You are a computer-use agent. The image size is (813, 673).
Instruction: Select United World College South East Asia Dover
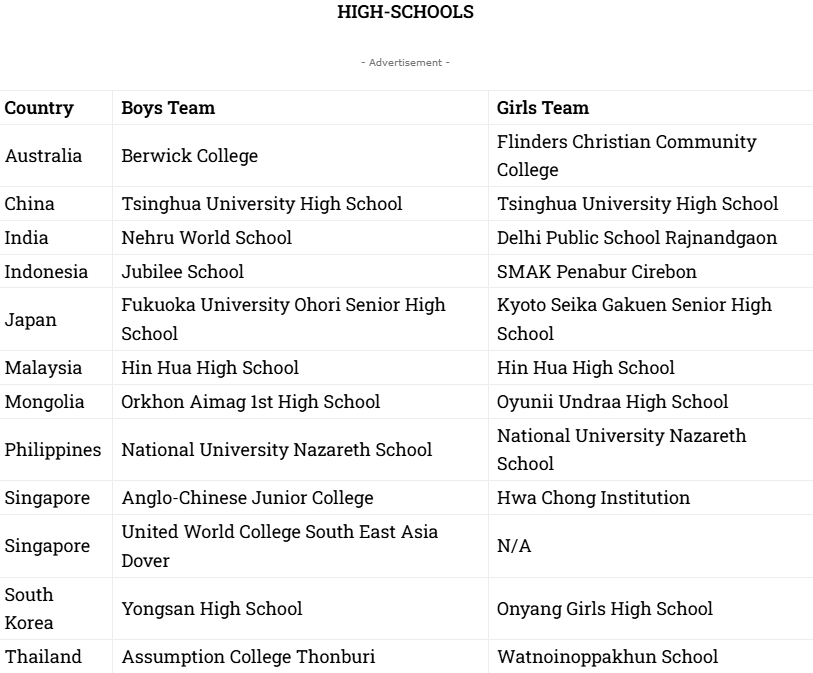[x=280, y=546]
